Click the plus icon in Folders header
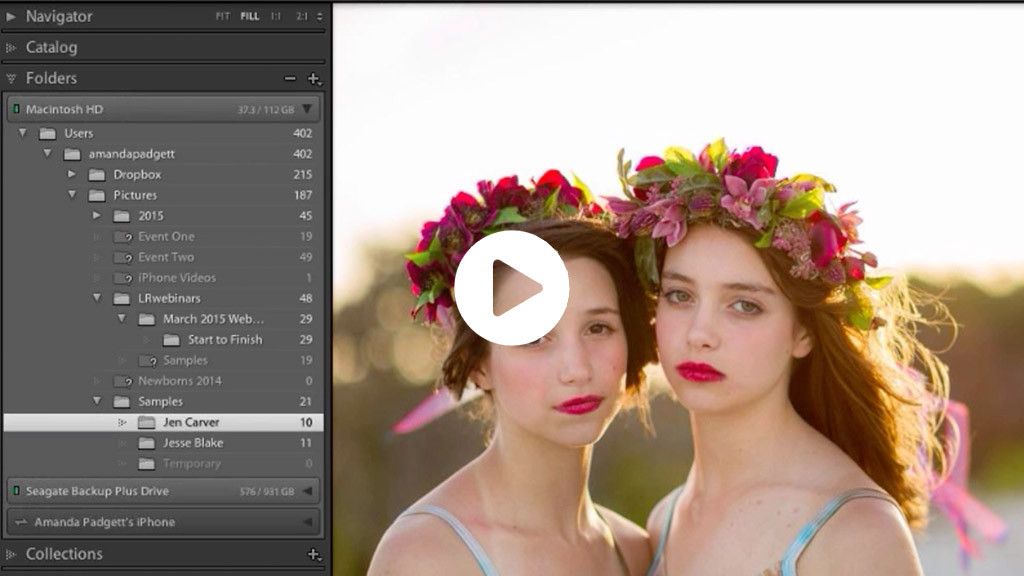The height and width of the screenshot is (576, 1024). pyautogui.click(x=314, y=79)
